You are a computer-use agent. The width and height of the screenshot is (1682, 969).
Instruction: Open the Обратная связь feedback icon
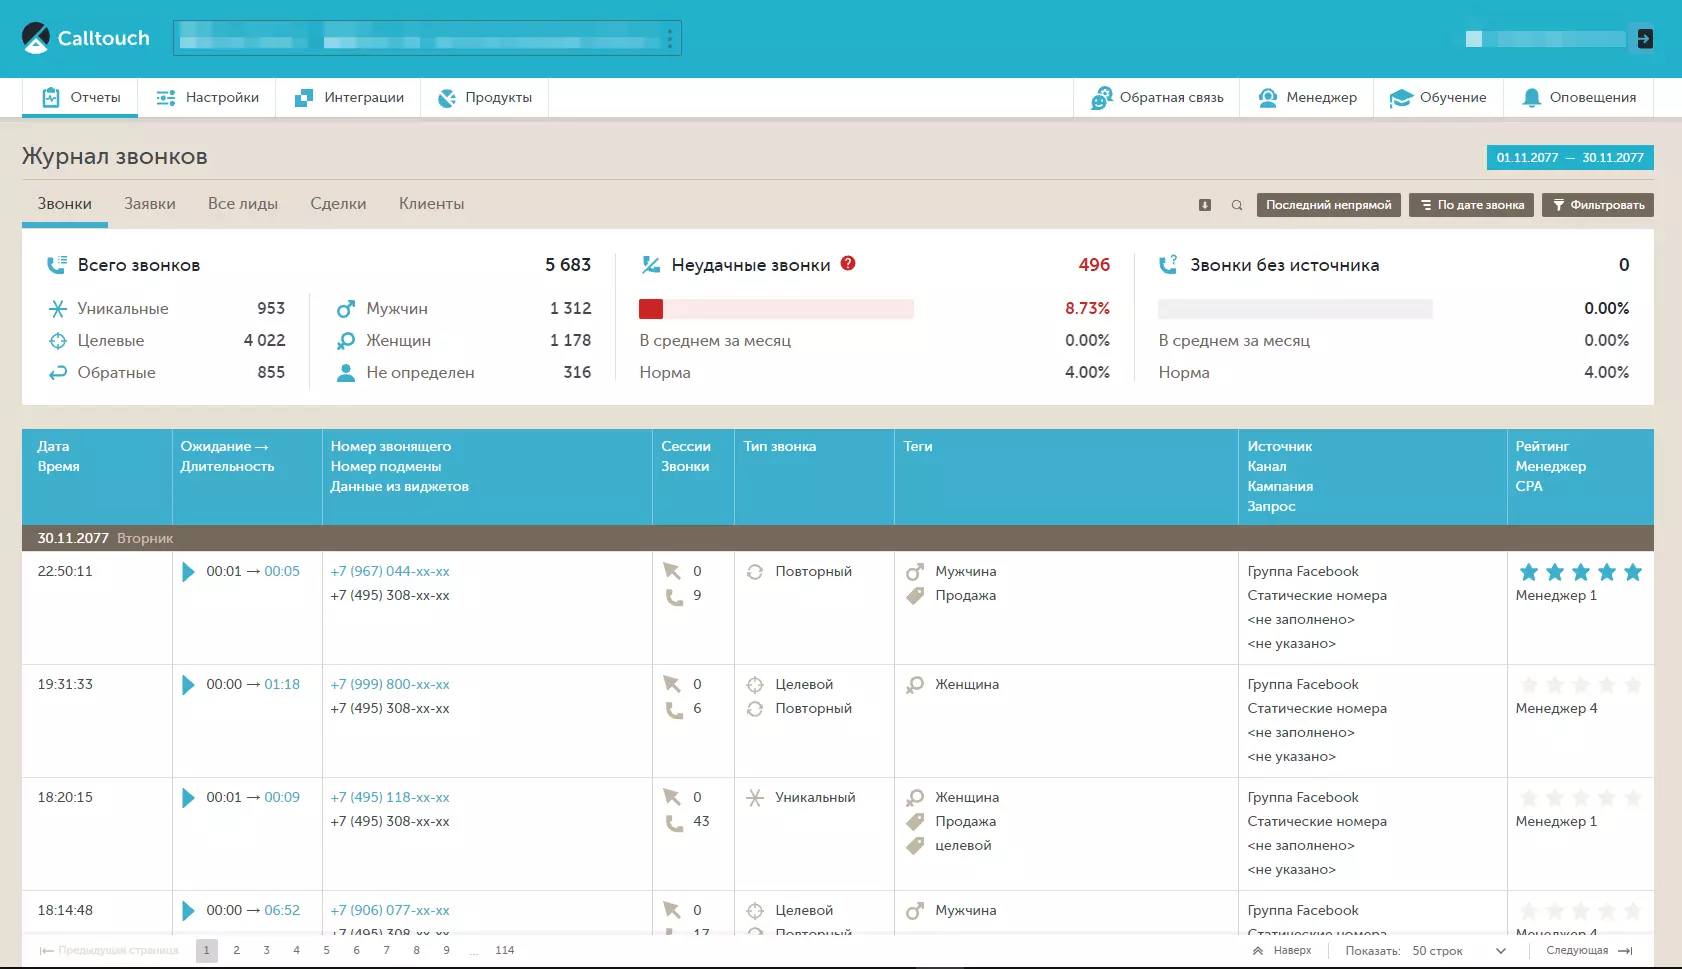1102,97
